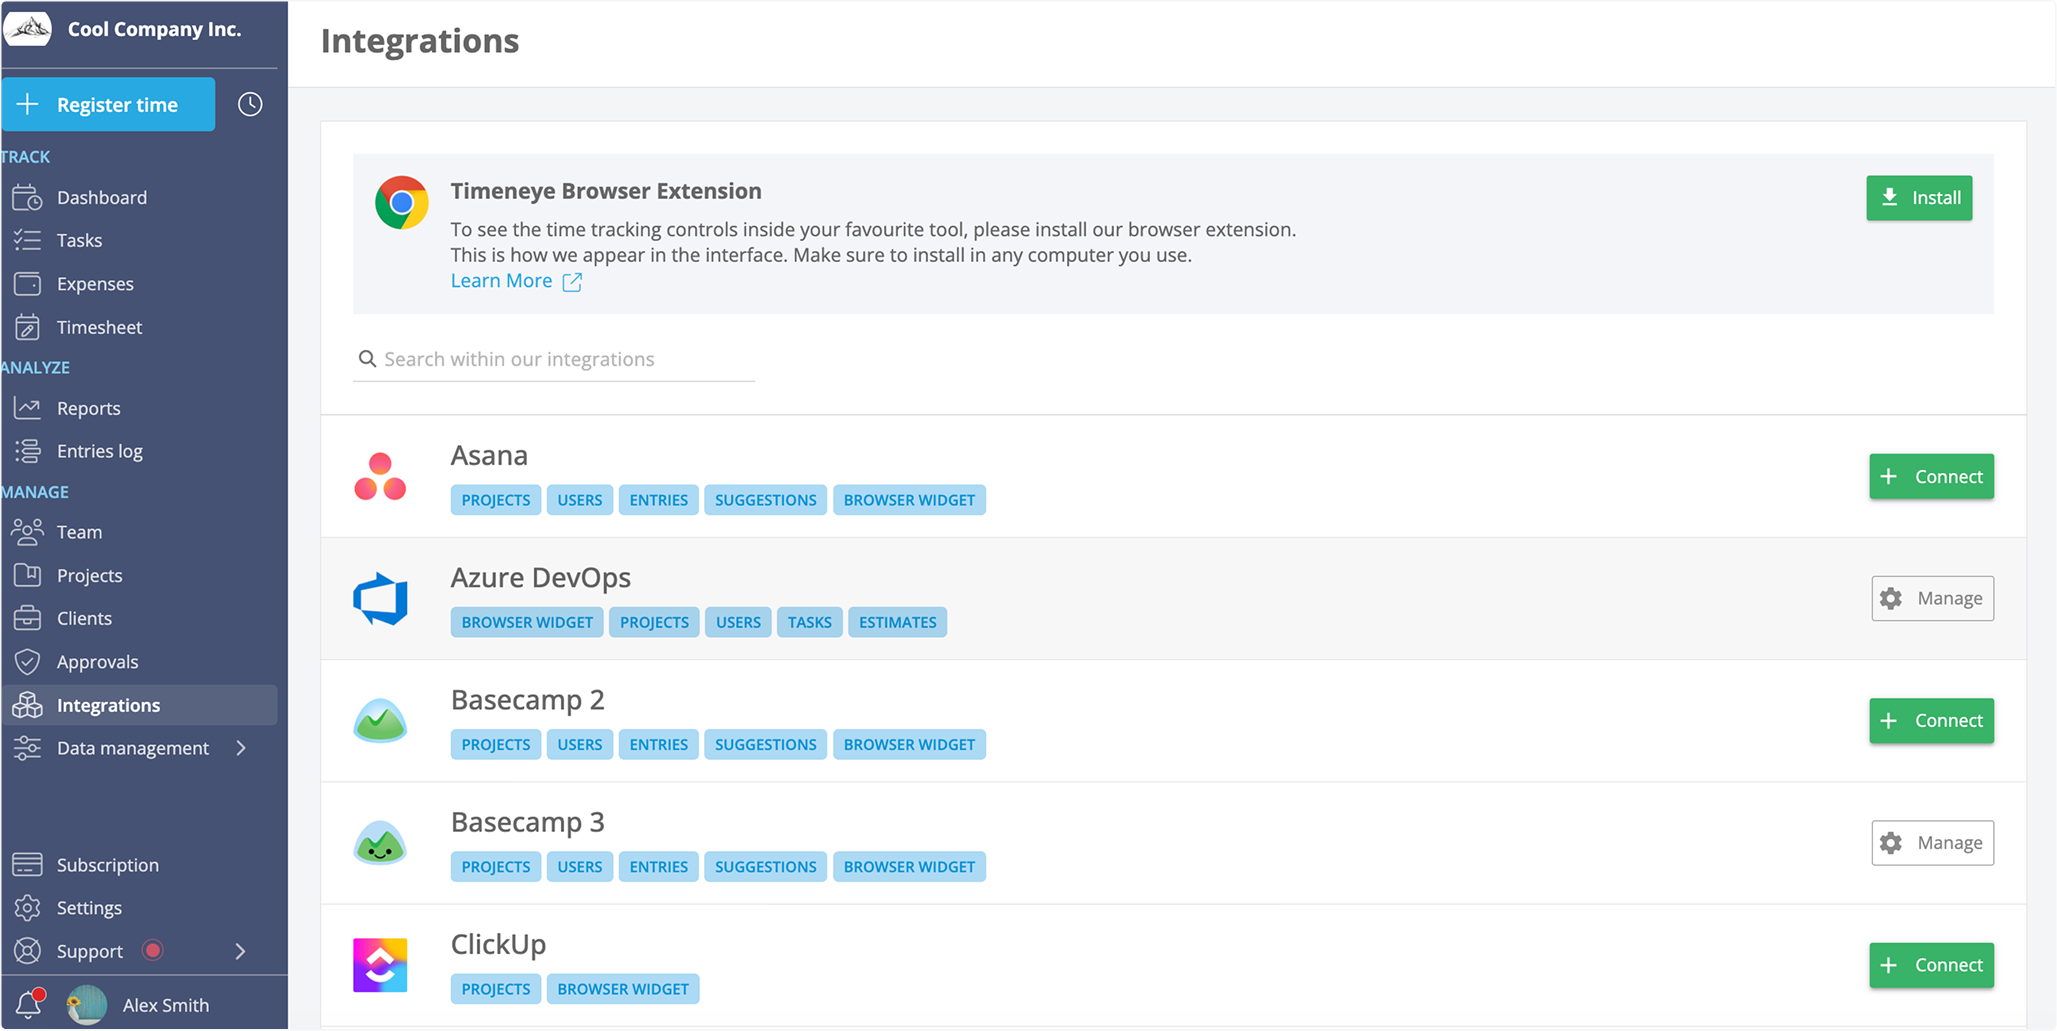The image size is (2057, 1031).
Task: Click the ClickUp logo
Action: (380, 964)
